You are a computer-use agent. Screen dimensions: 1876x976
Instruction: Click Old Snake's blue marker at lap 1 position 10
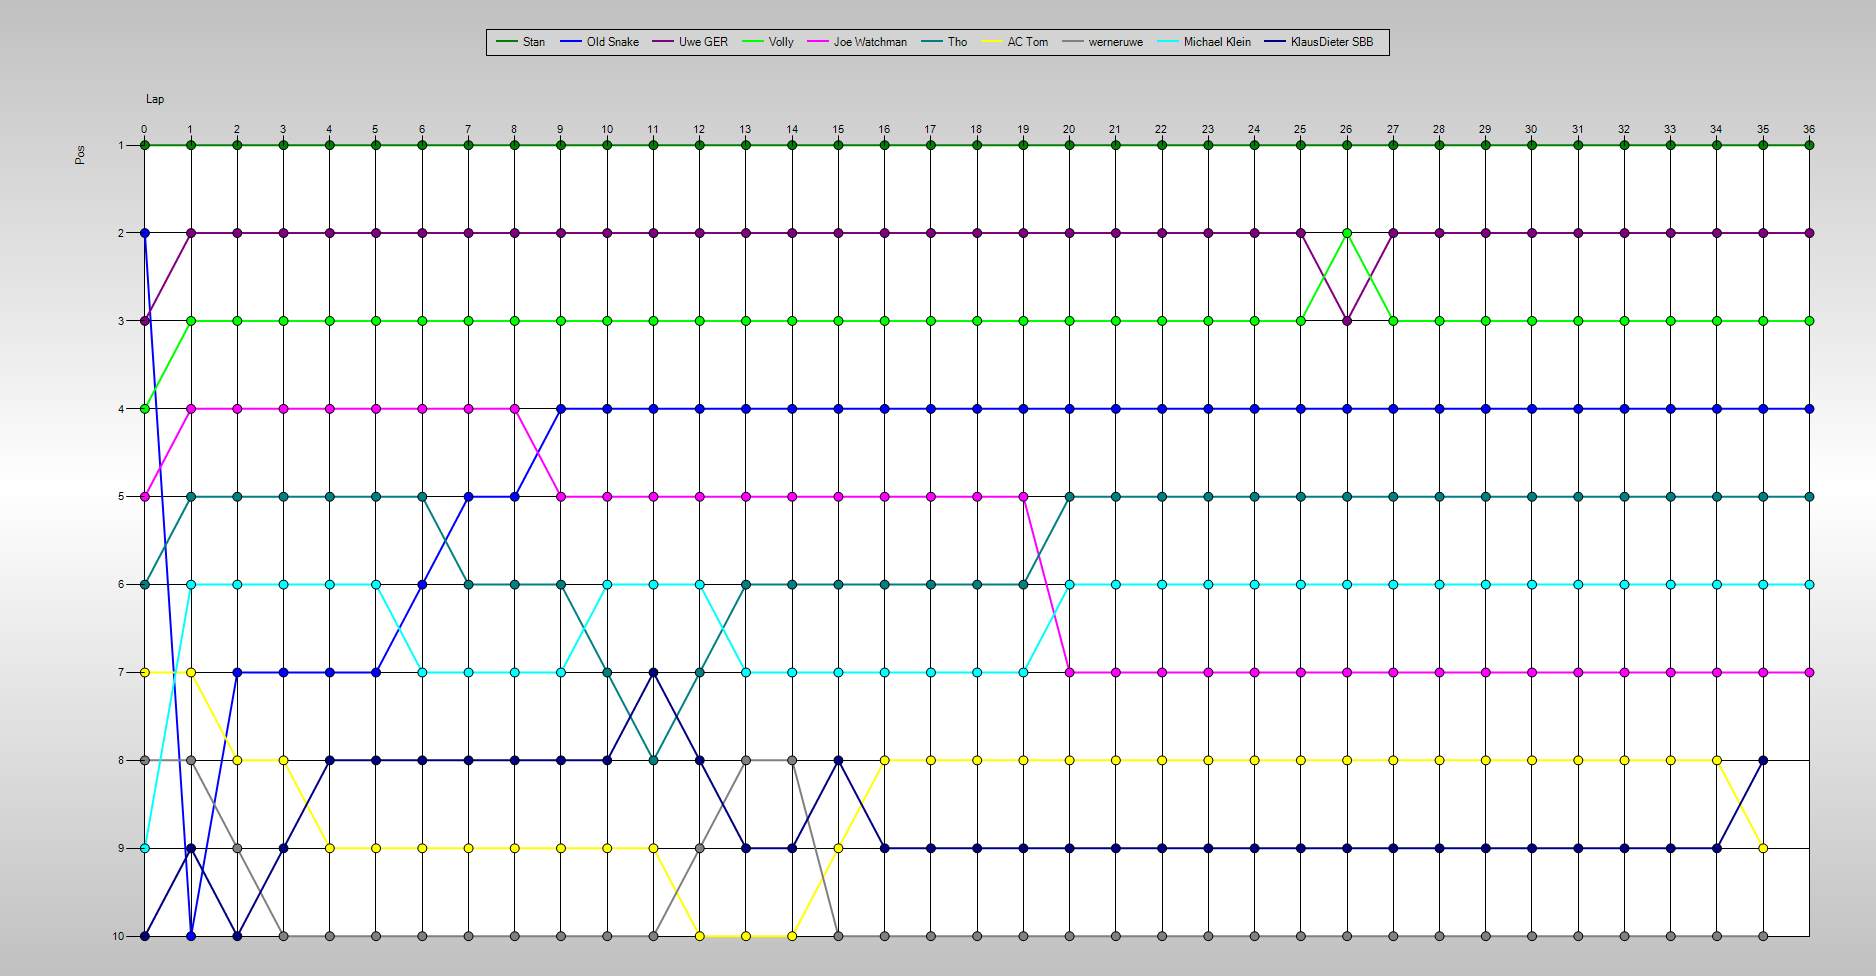tap(191, 936)
